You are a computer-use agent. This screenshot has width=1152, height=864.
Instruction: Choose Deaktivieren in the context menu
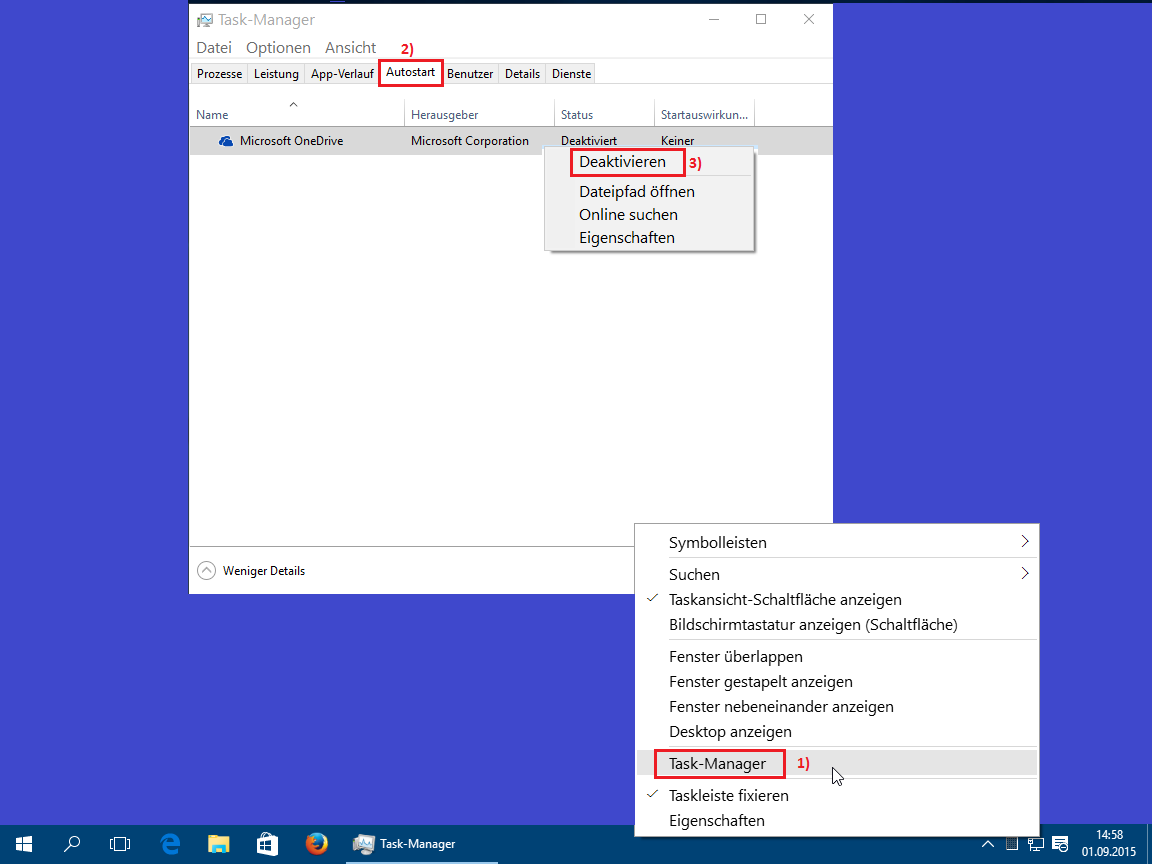pyautogui.click(x=622, y=162)
